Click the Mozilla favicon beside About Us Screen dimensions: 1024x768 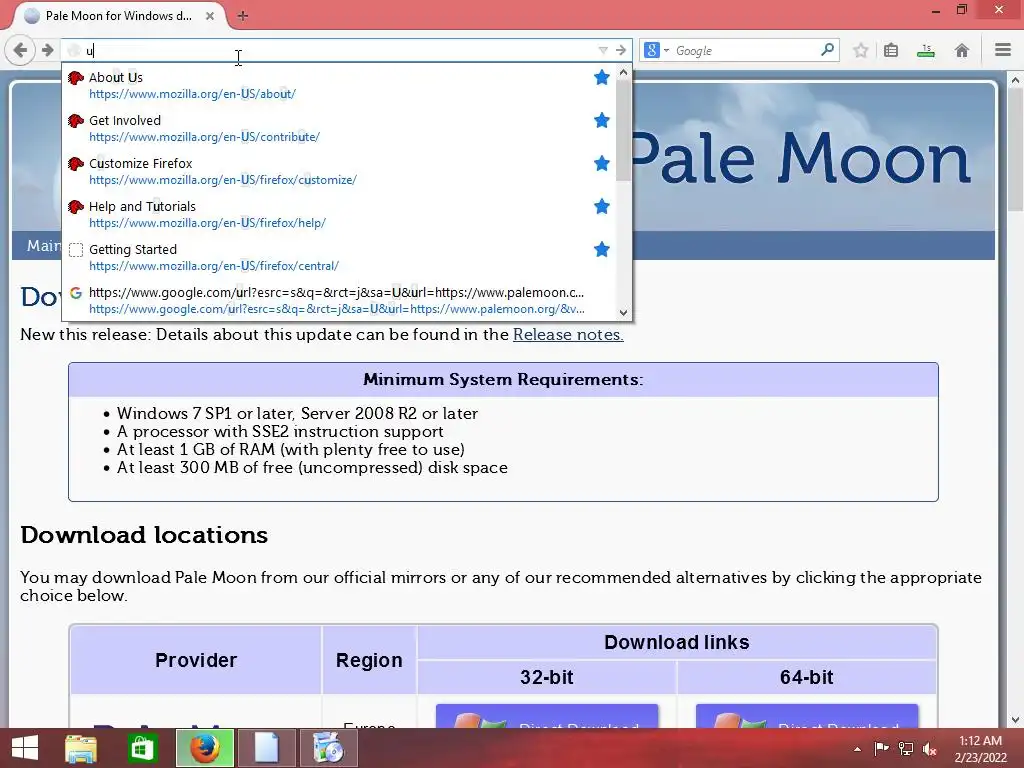coord(76,78)
